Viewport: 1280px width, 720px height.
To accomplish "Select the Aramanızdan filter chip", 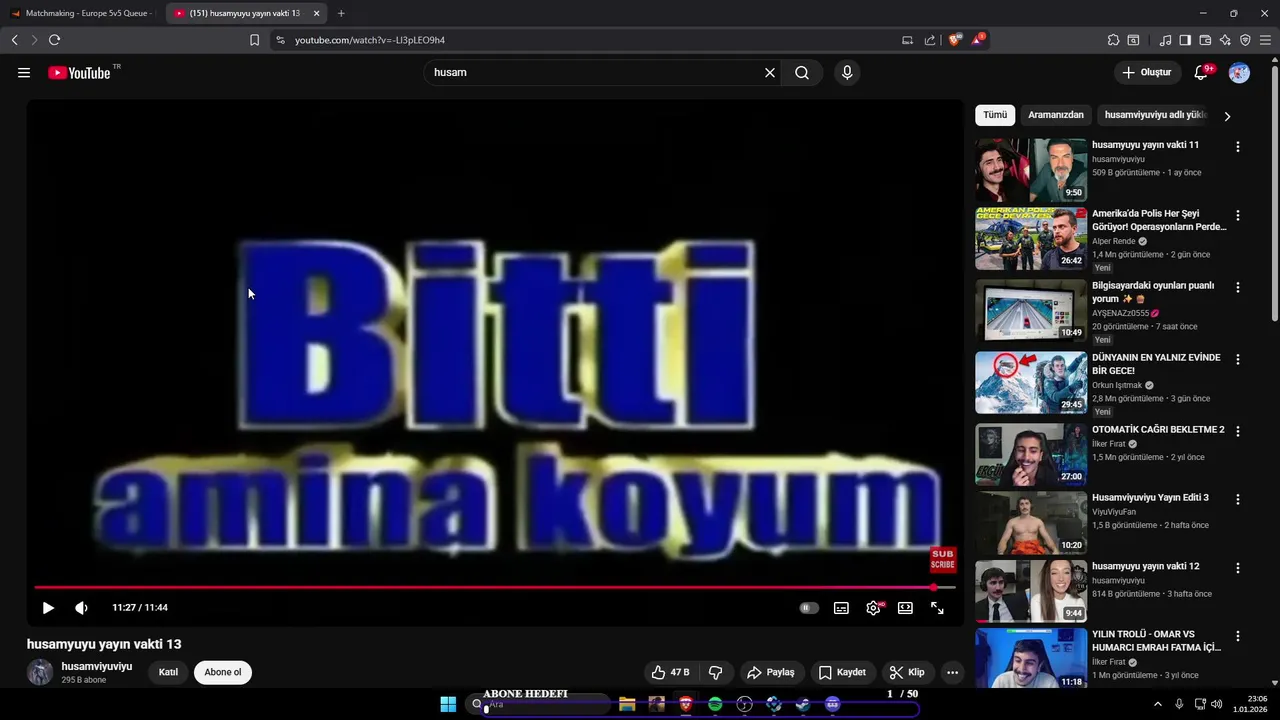I will tap(1056, 115).
